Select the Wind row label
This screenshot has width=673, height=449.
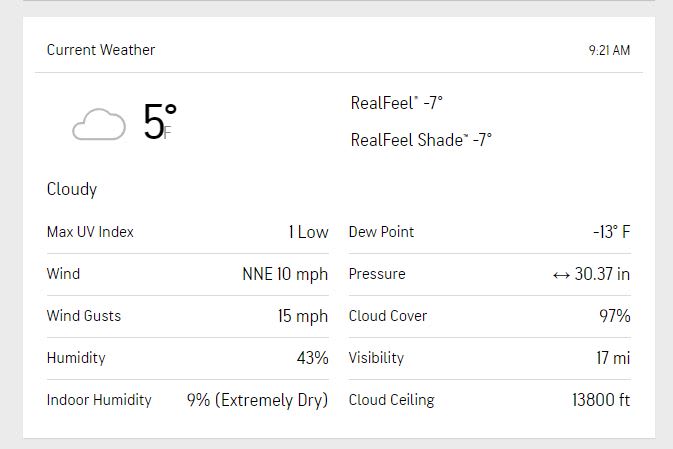coord(63,274)
